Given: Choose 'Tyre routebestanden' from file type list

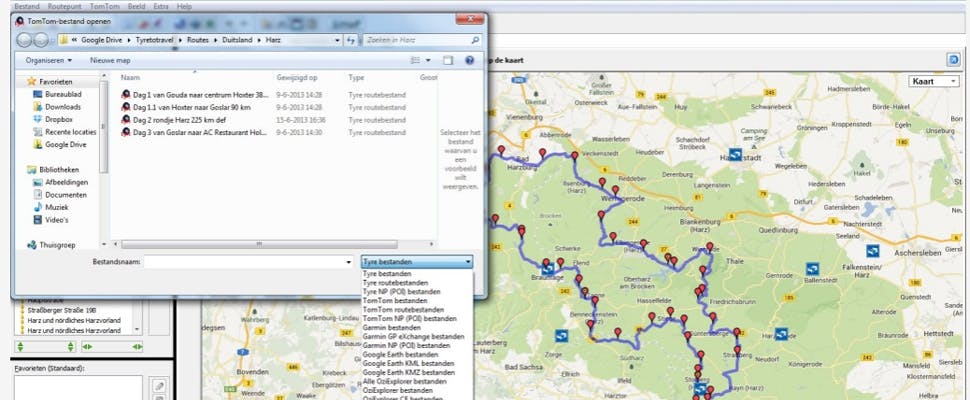Looking at the screenshot, I should [395, 283].
